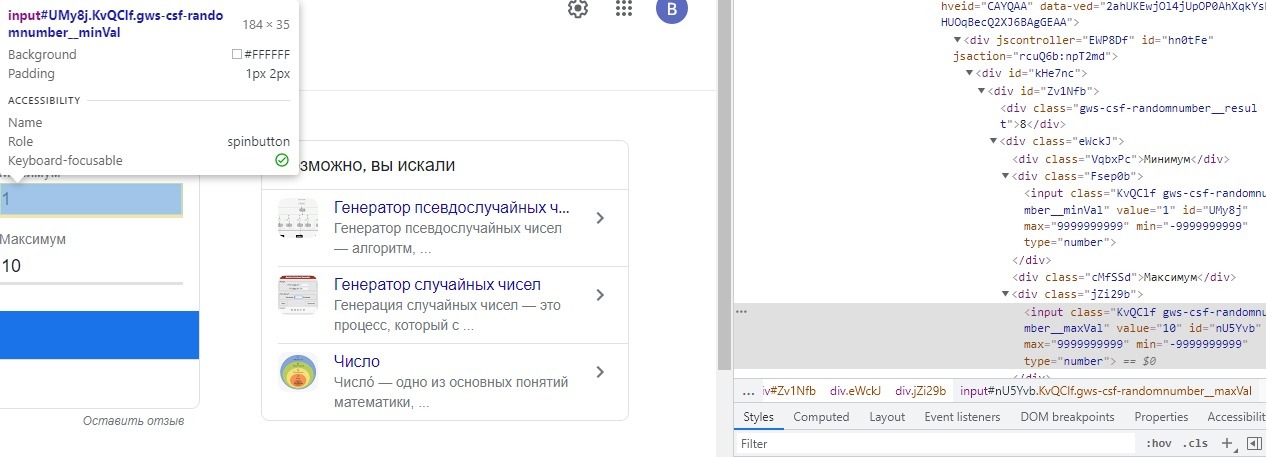Viewport: 1267px width, 457px height.
Task: Click the Генератор случайных чисел thumbnail
Action: 297,295
